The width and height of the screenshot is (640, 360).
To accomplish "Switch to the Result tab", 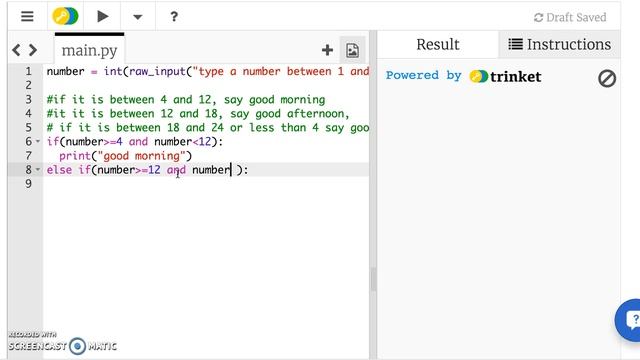I will [438, 44].
